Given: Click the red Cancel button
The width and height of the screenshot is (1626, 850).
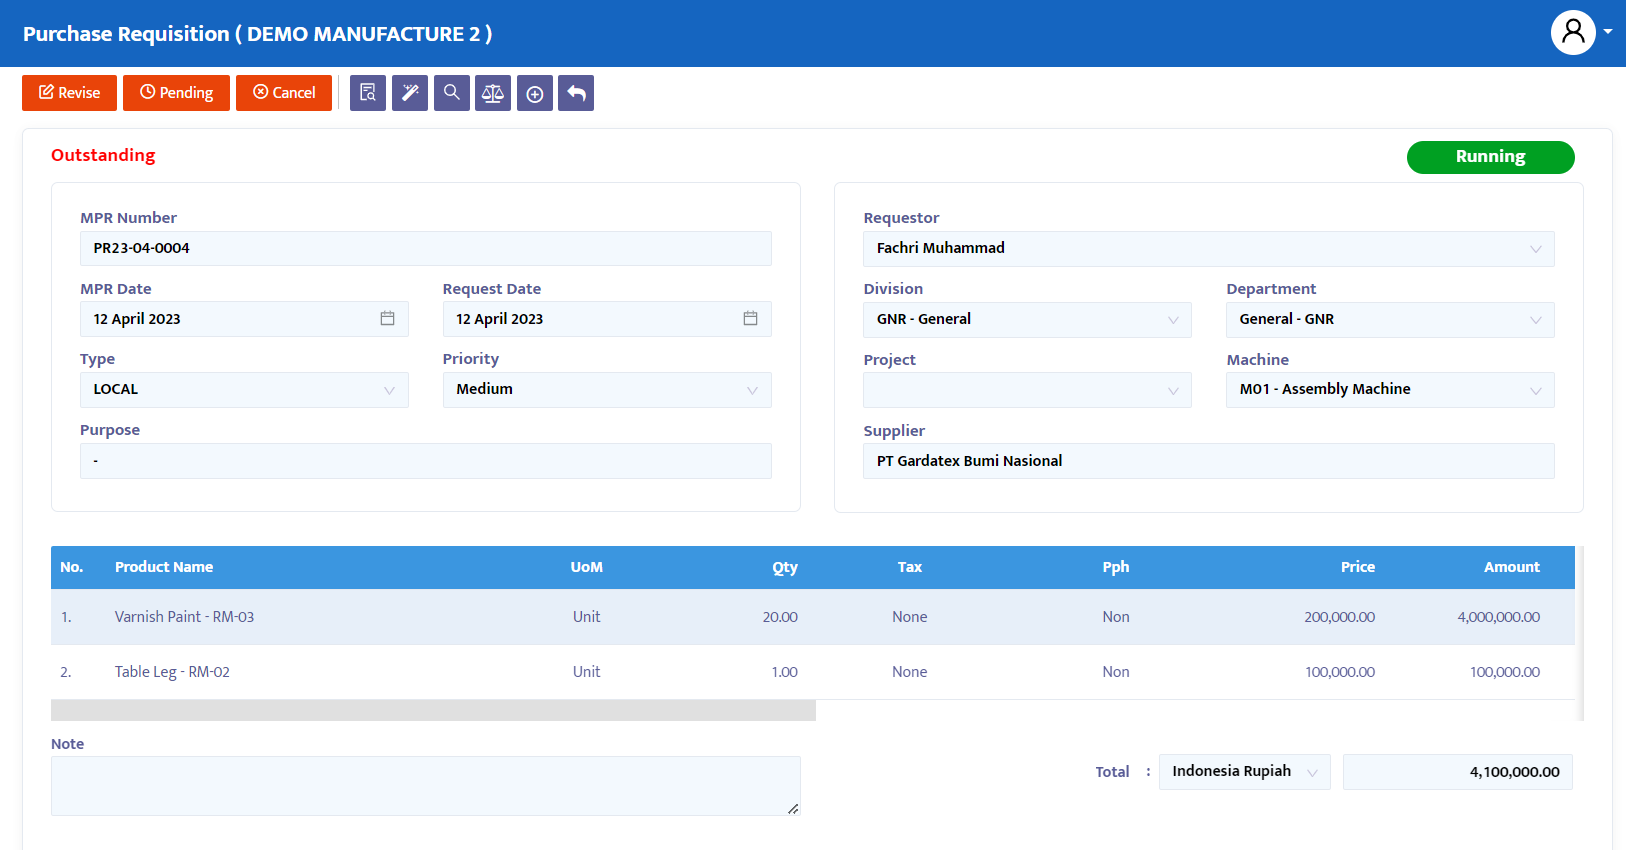Looking at the screenshot, I should point(284,93).
